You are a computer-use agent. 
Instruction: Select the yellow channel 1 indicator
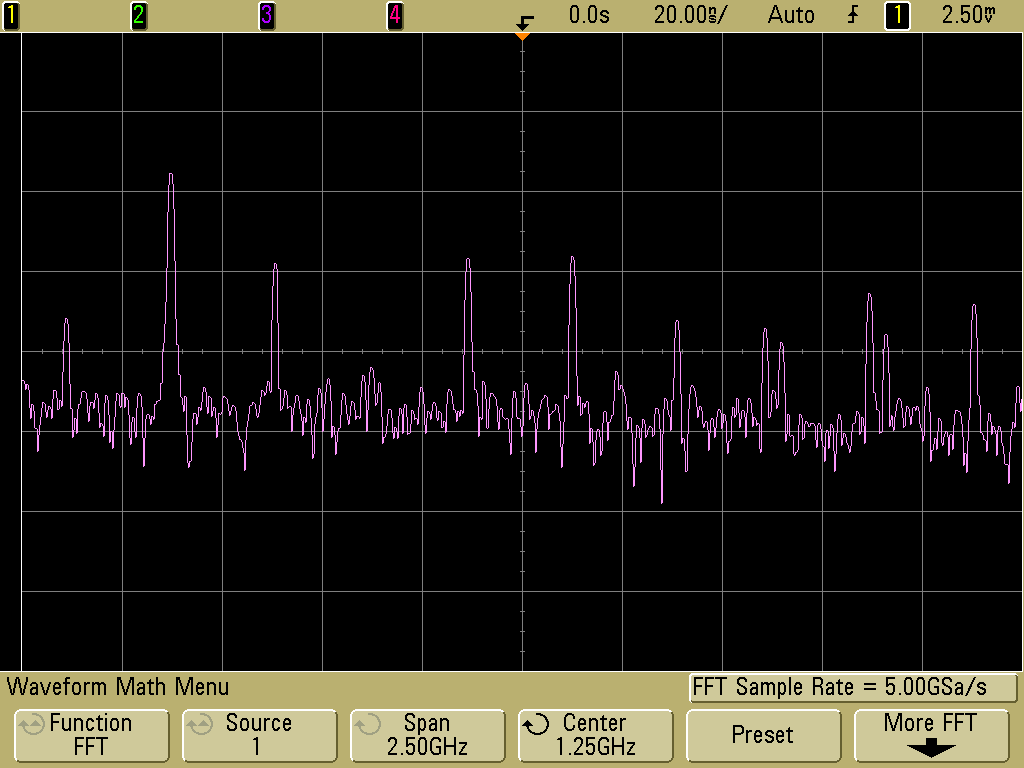click(10, 15)
